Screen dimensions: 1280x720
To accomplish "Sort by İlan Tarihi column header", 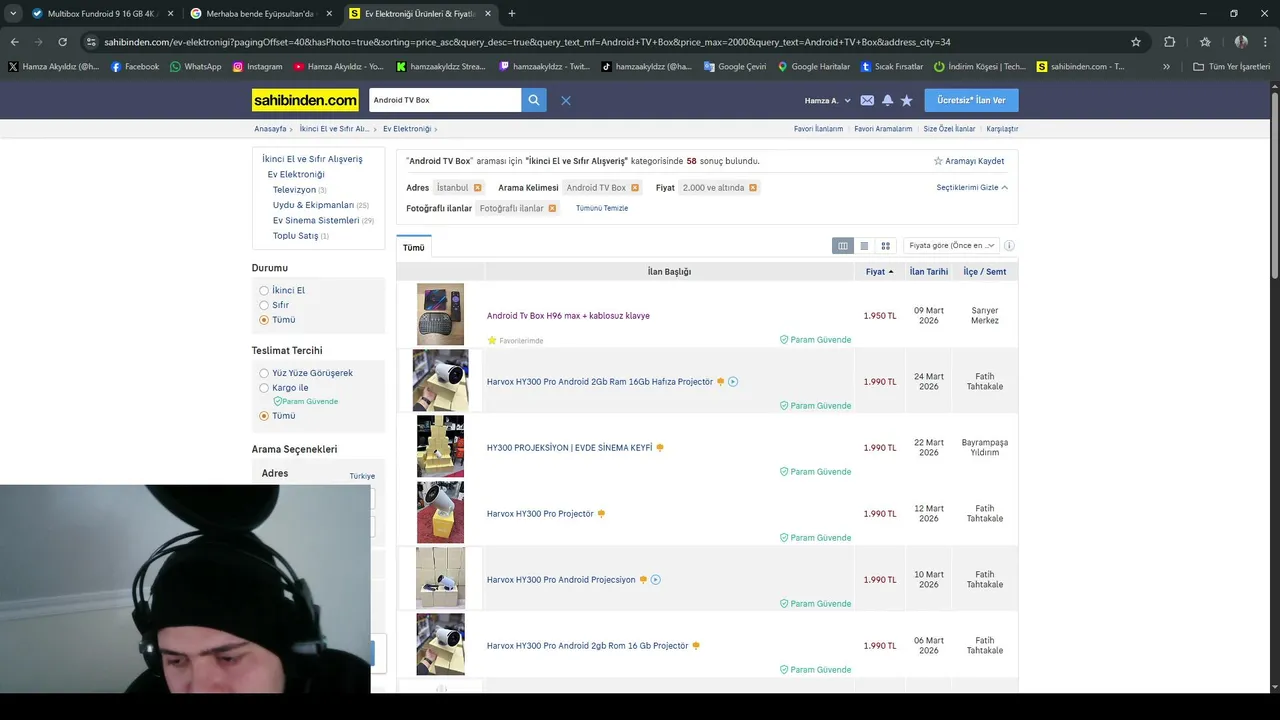I will [x=929, y=272].
